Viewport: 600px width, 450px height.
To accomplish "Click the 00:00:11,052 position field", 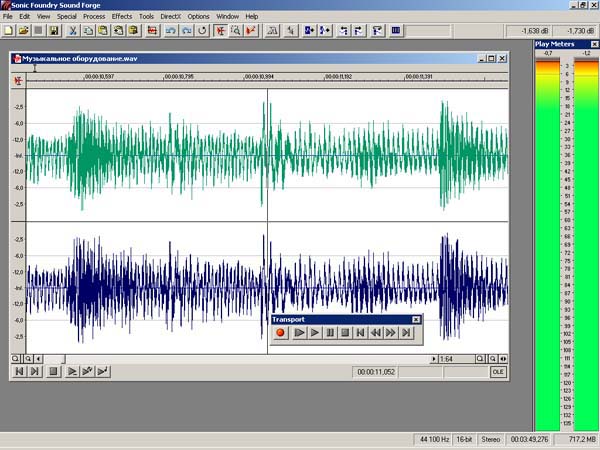I will 376,372.
